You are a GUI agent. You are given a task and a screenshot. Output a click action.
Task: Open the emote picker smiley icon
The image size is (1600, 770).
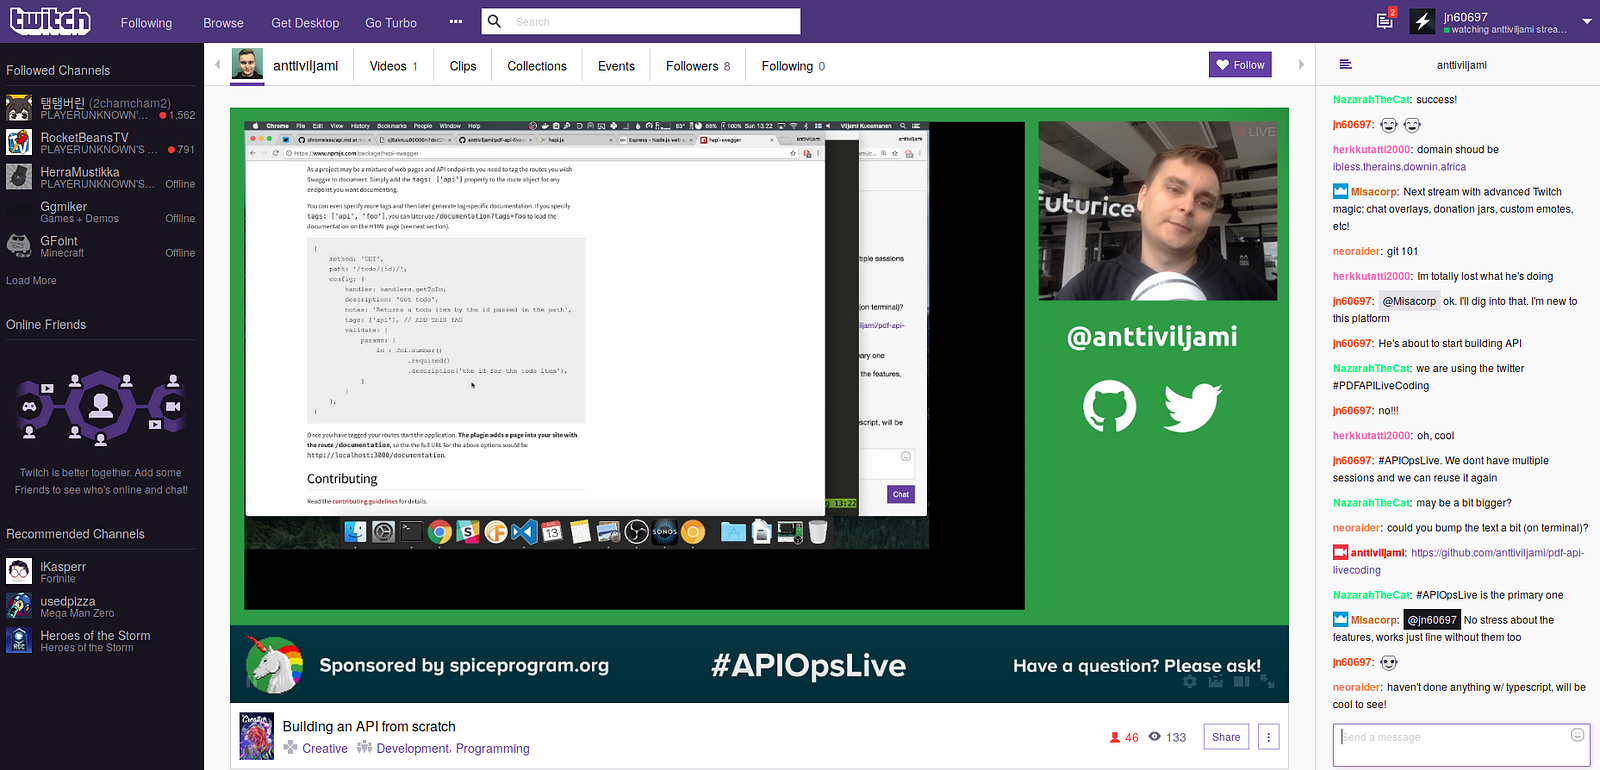[x=1577, y=735]
